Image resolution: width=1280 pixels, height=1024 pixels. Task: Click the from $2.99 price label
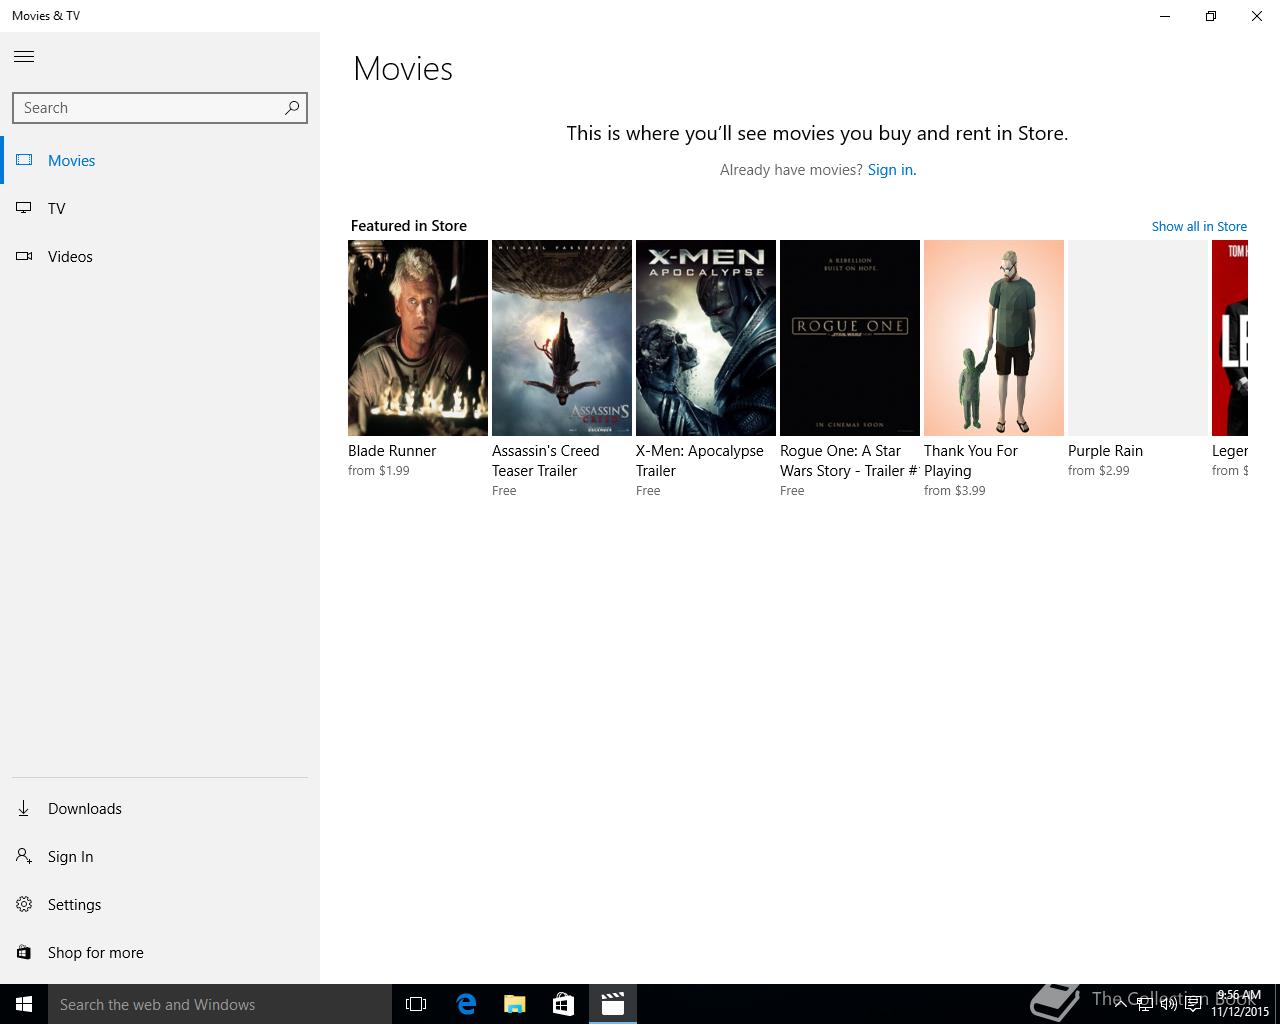coord(1099,471)
